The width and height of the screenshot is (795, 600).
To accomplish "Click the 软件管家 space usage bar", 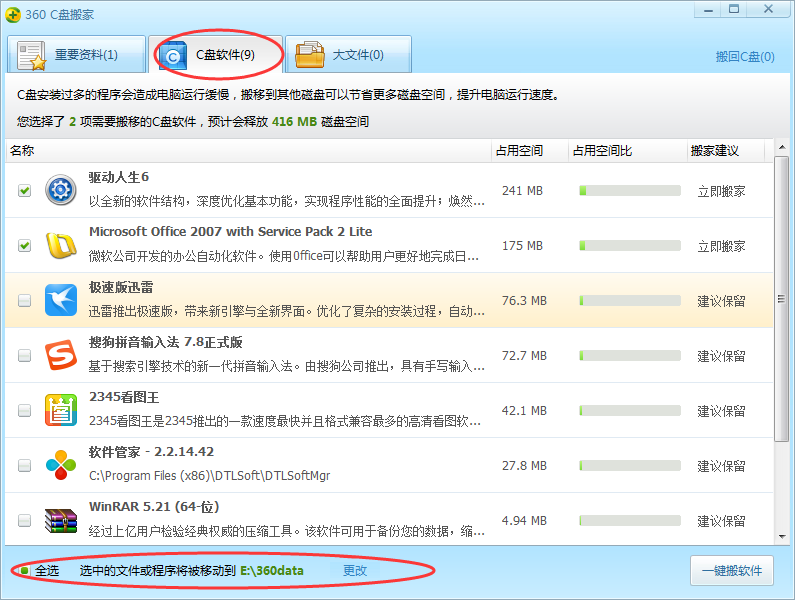I will point(630,465).
